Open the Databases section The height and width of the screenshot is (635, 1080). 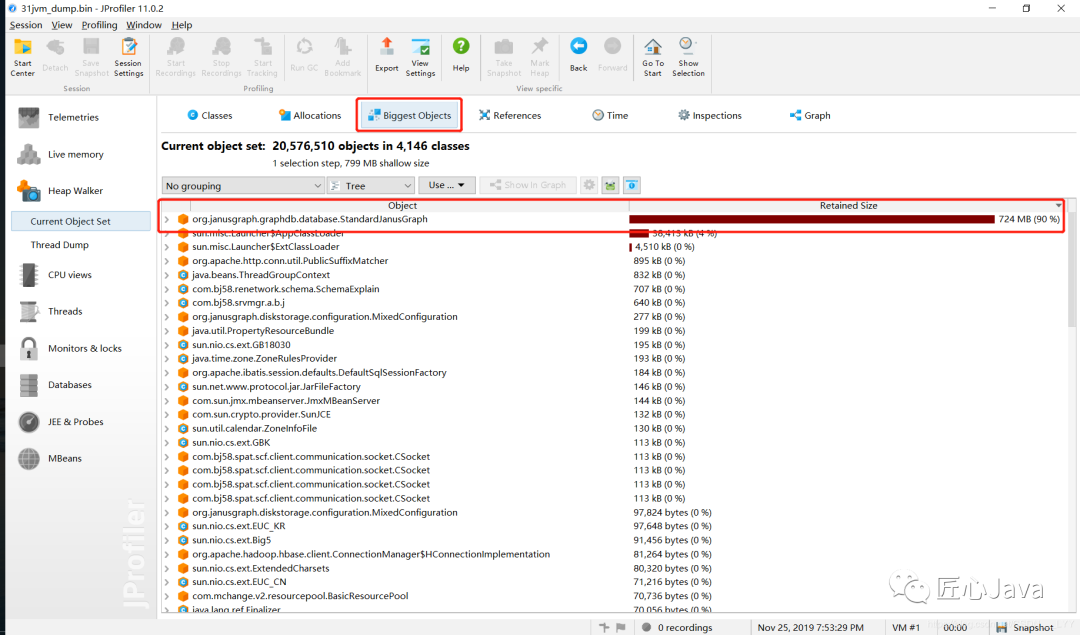pyautogui.click(x=79, y=385)
